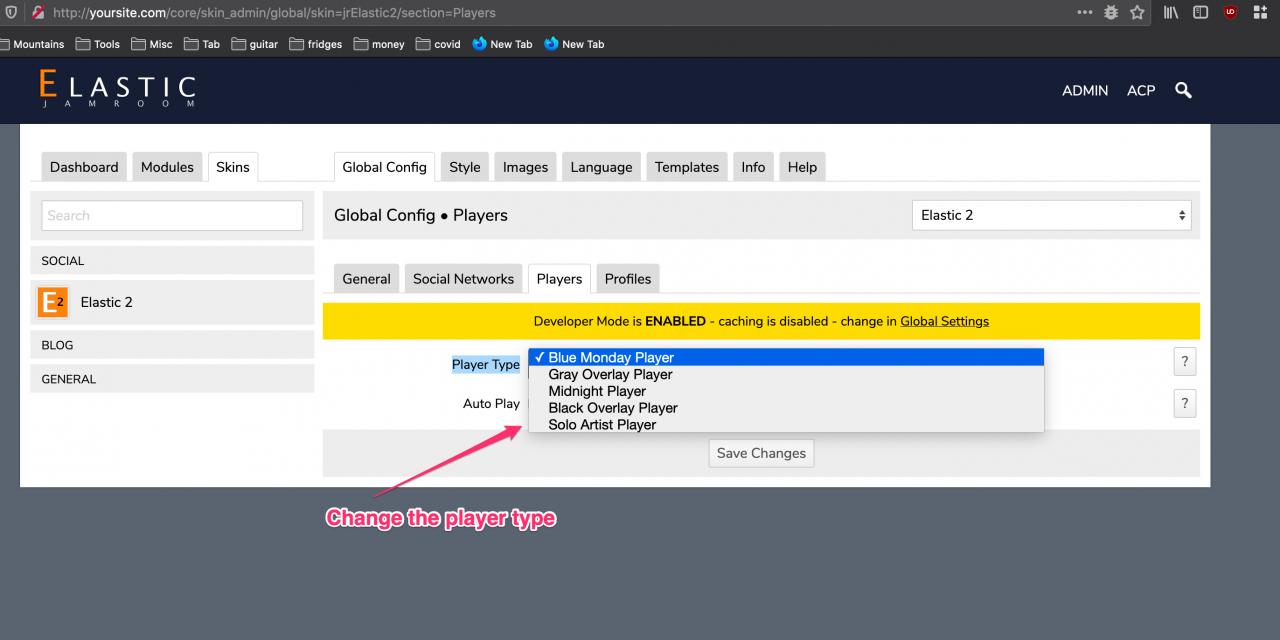The image size is (1280, 640).
Task: Open the Elastic 2 skin selector dropdown
Action: click(1051, 215)
